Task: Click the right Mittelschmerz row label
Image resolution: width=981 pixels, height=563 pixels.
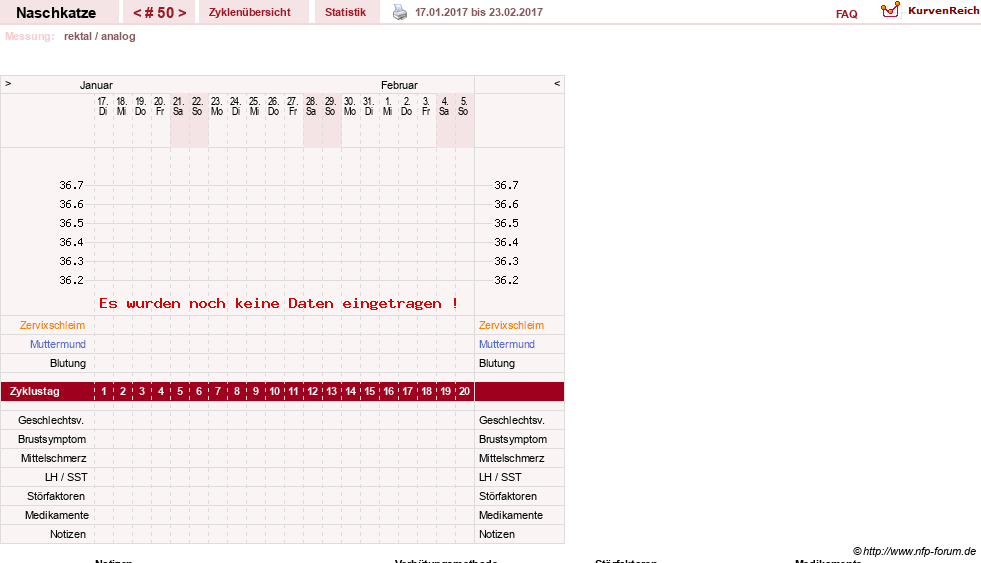Action: tap(512, 459)
